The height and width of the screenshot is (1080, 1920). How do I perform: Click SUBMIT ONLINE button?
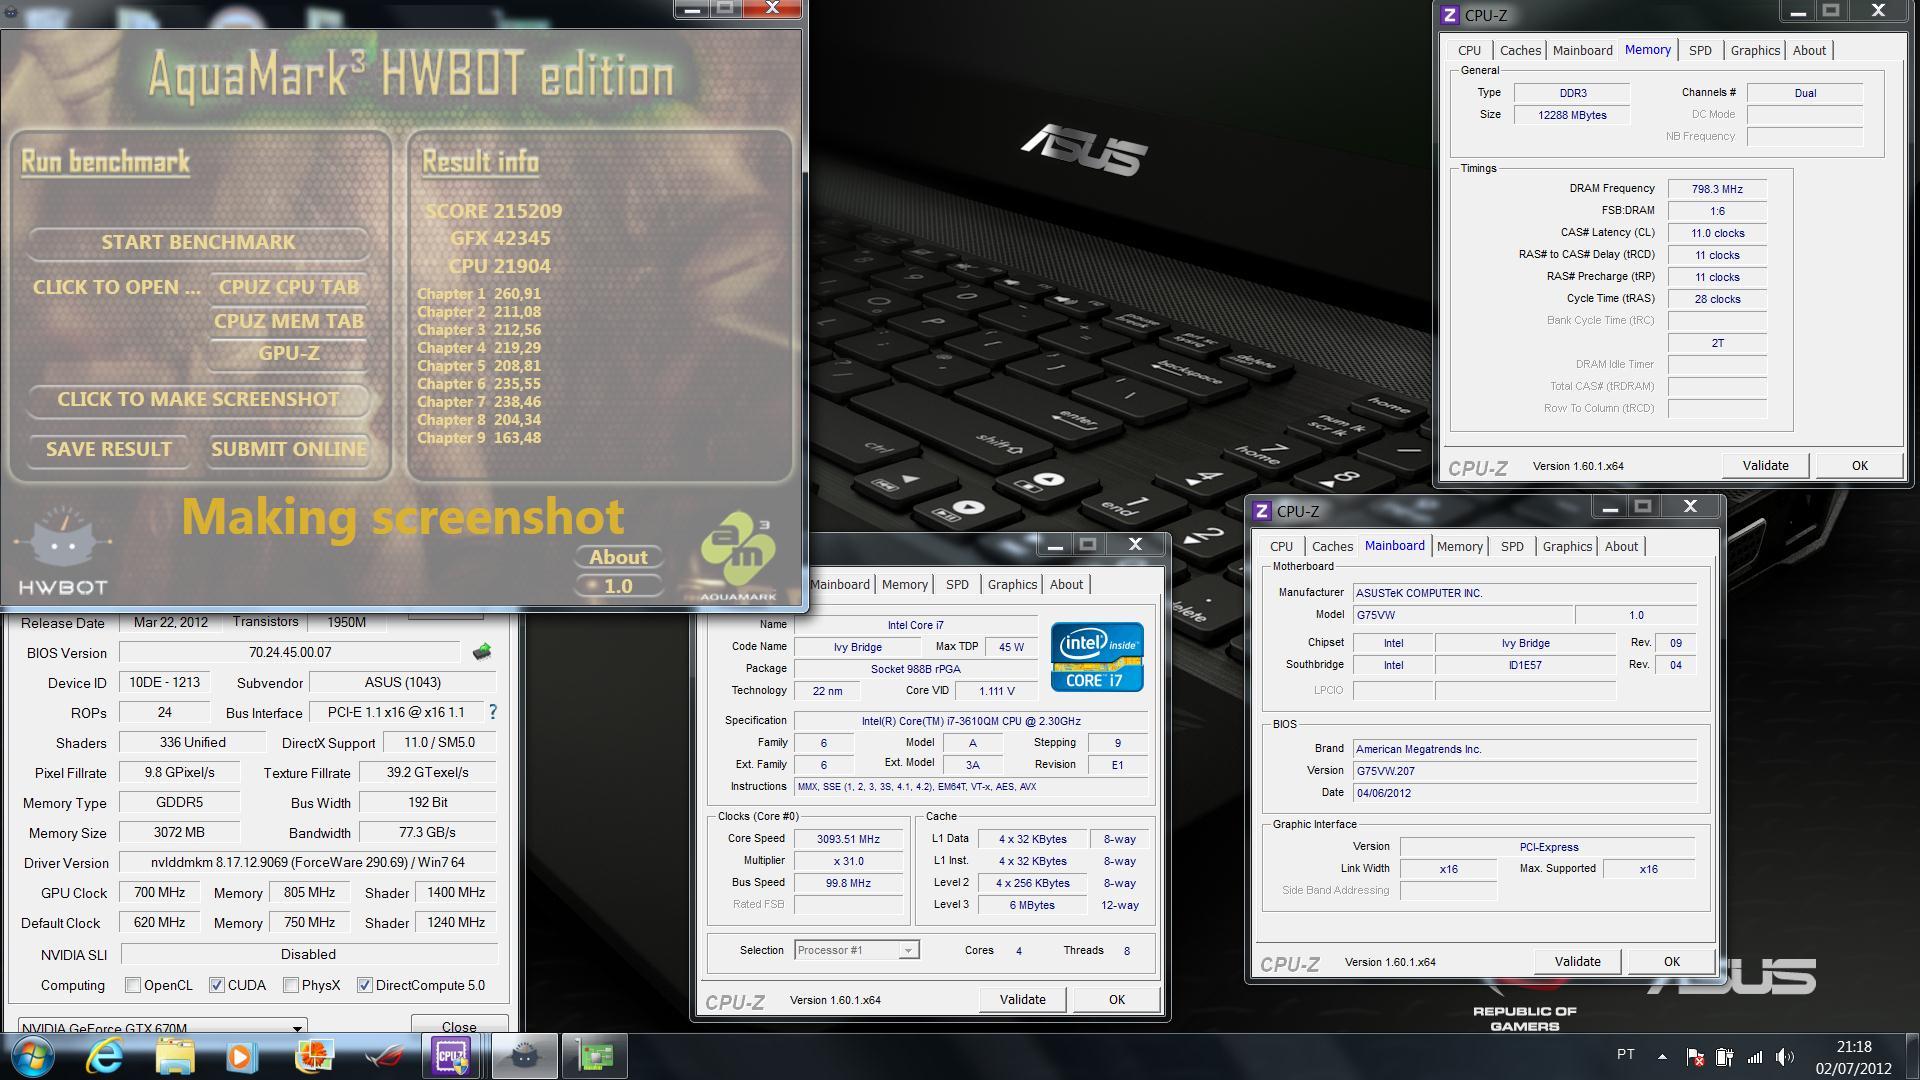[288, 449]
